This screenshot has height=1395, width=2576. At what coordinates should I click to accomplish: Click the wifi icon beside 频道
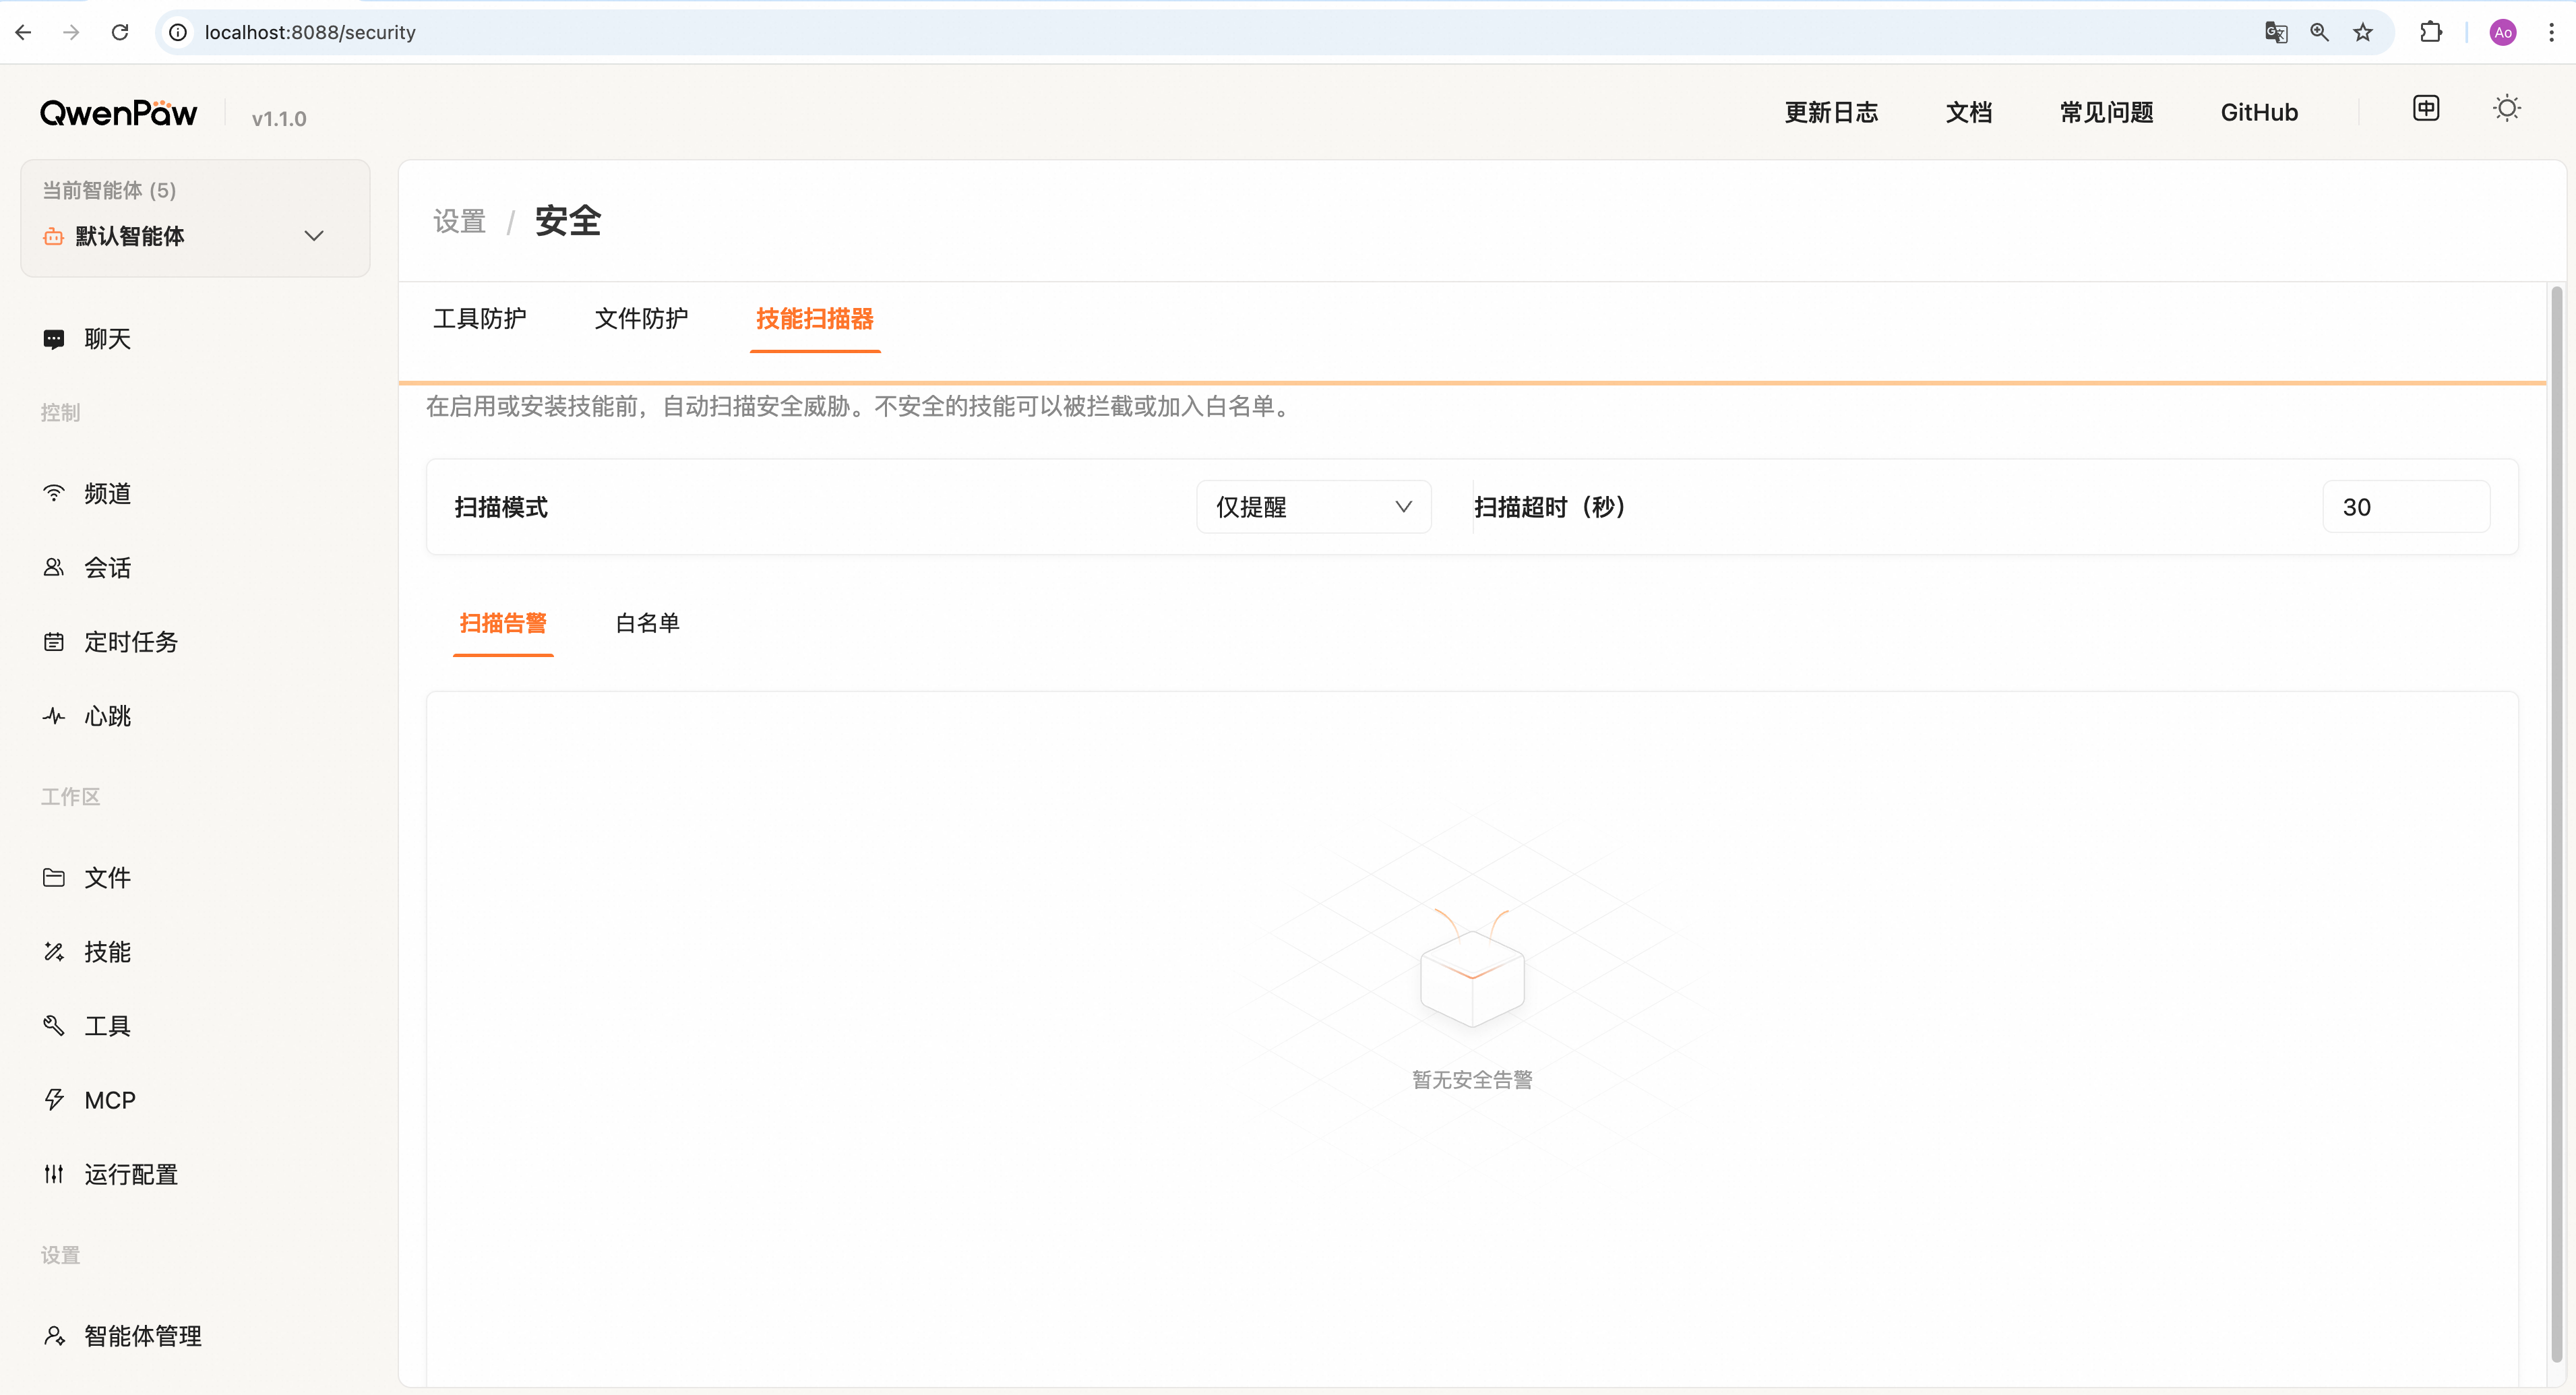pos(54,493)
